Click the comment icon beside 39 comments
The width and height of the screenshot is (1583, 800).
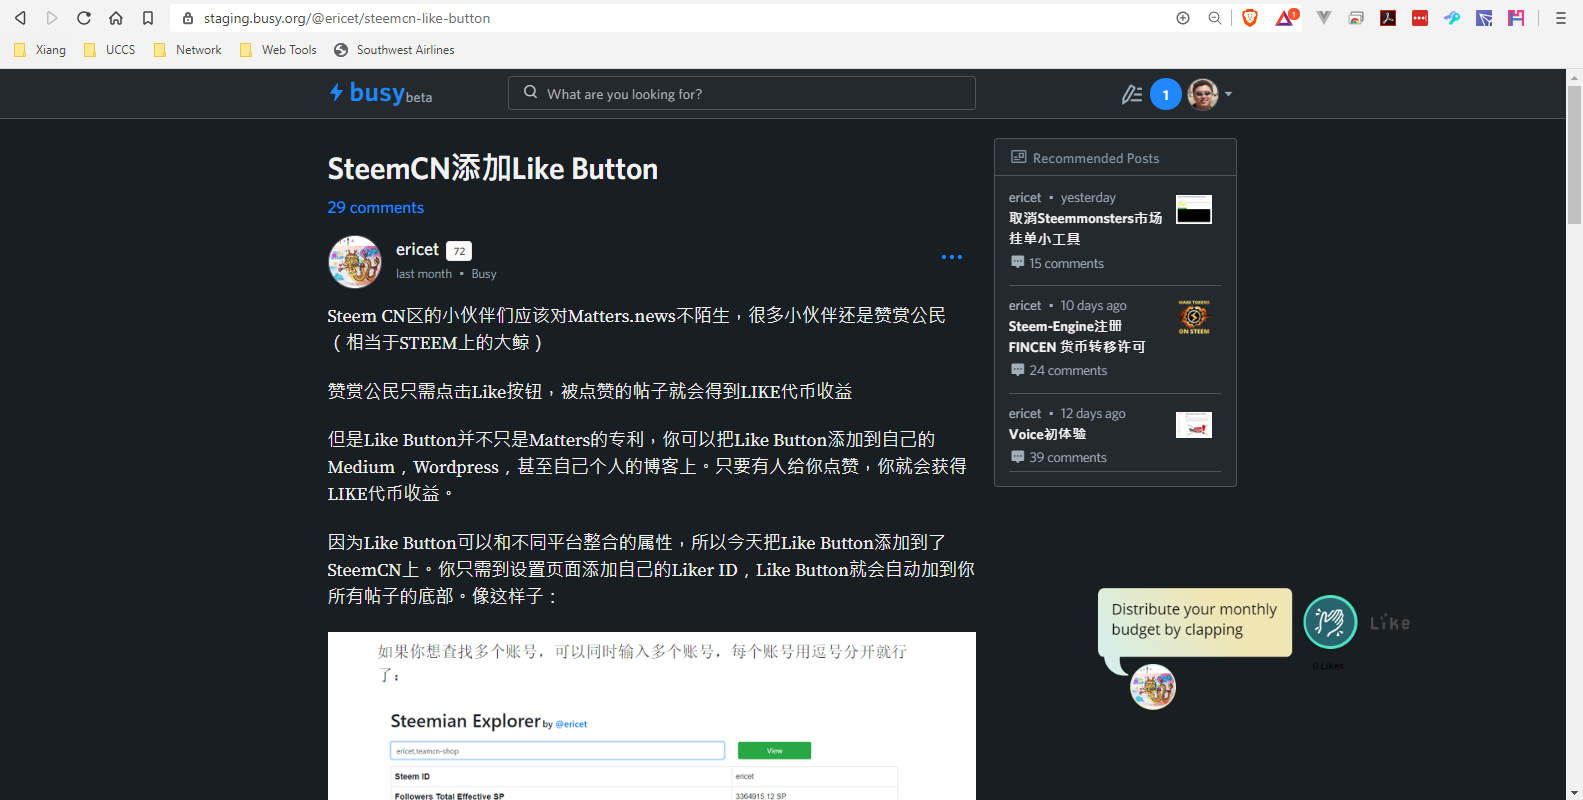(x=1018, y=456)
